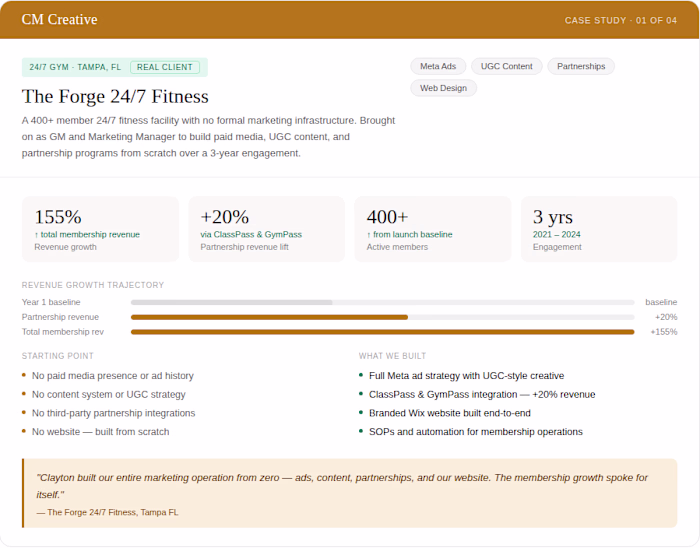
Task: Click 'No content system or UGC strategy'
Action: coord(108,394)
